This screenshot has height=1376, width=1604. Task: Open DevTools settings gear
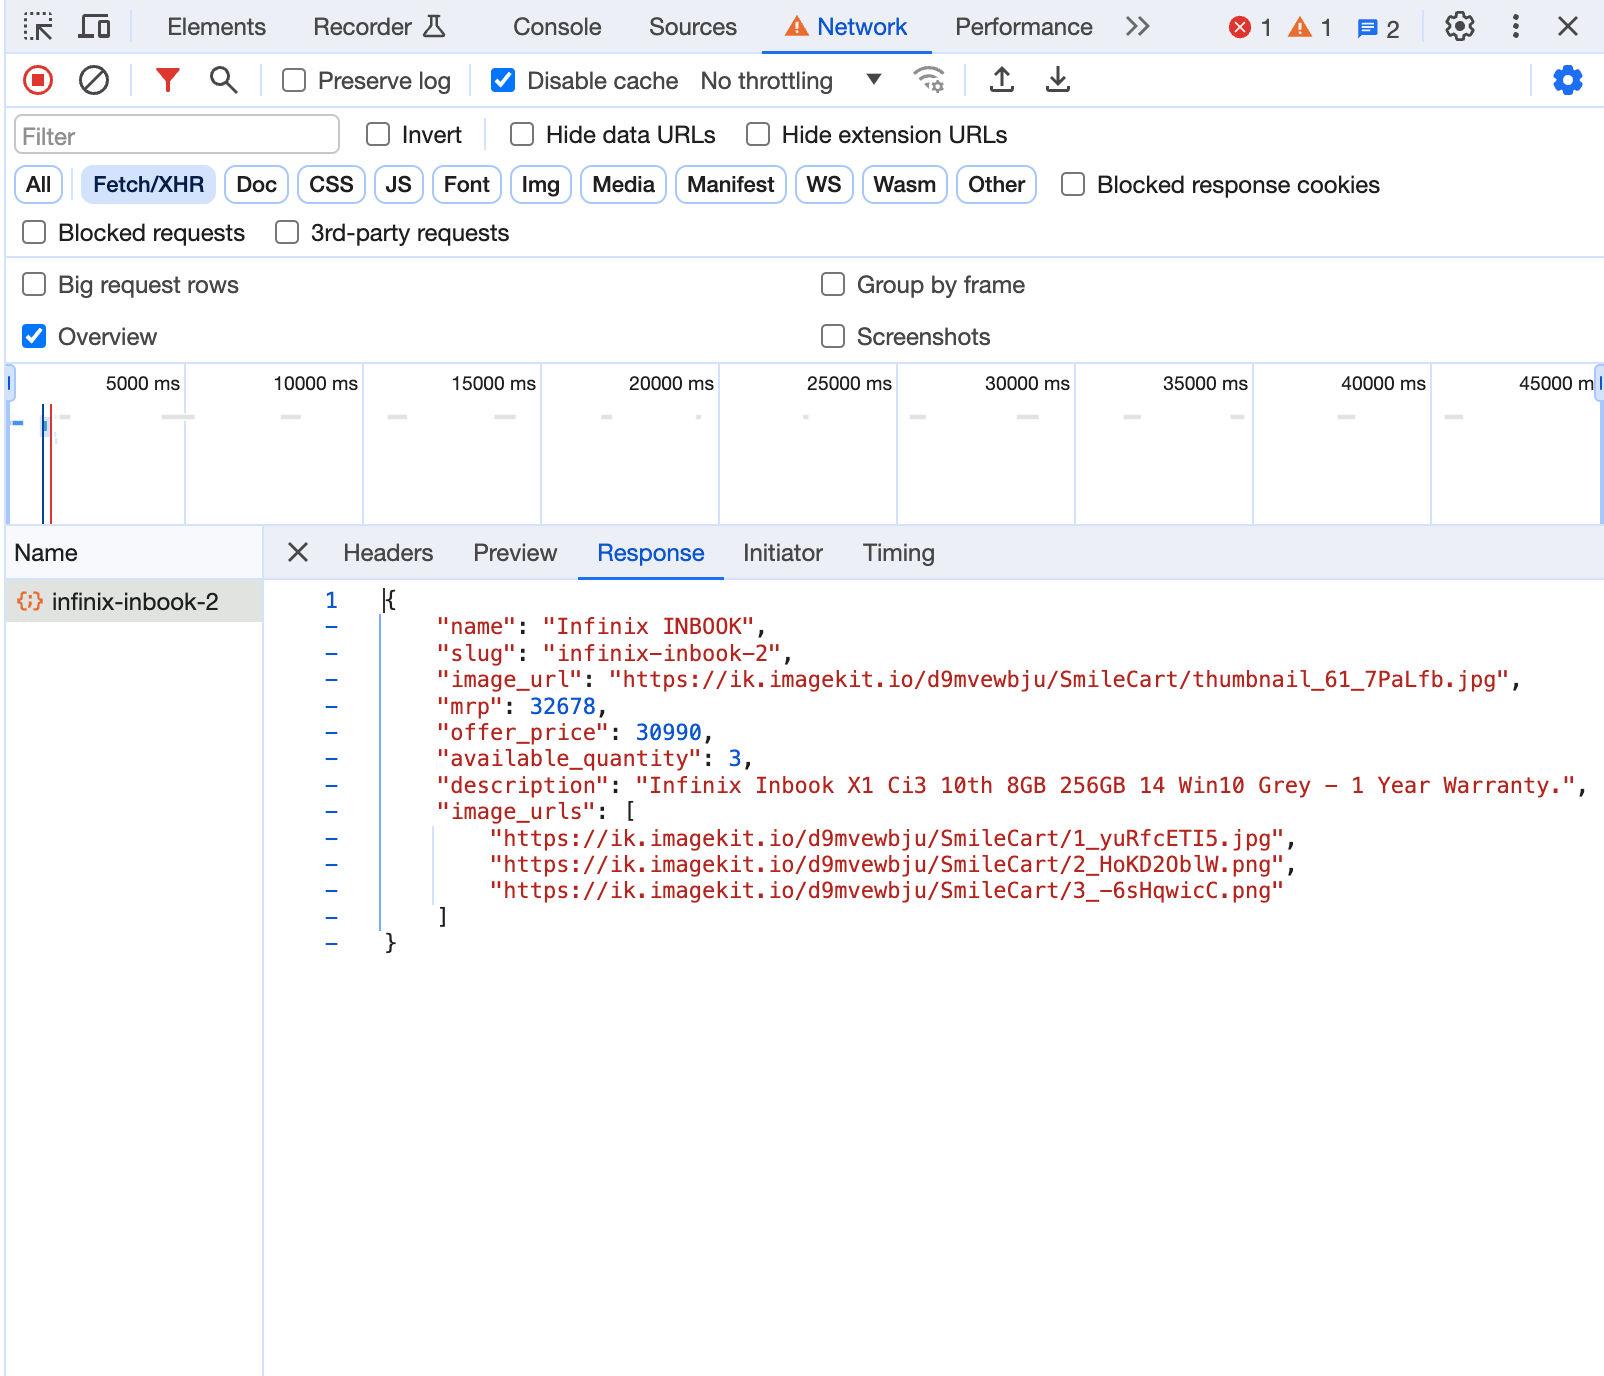point(1460,27)
